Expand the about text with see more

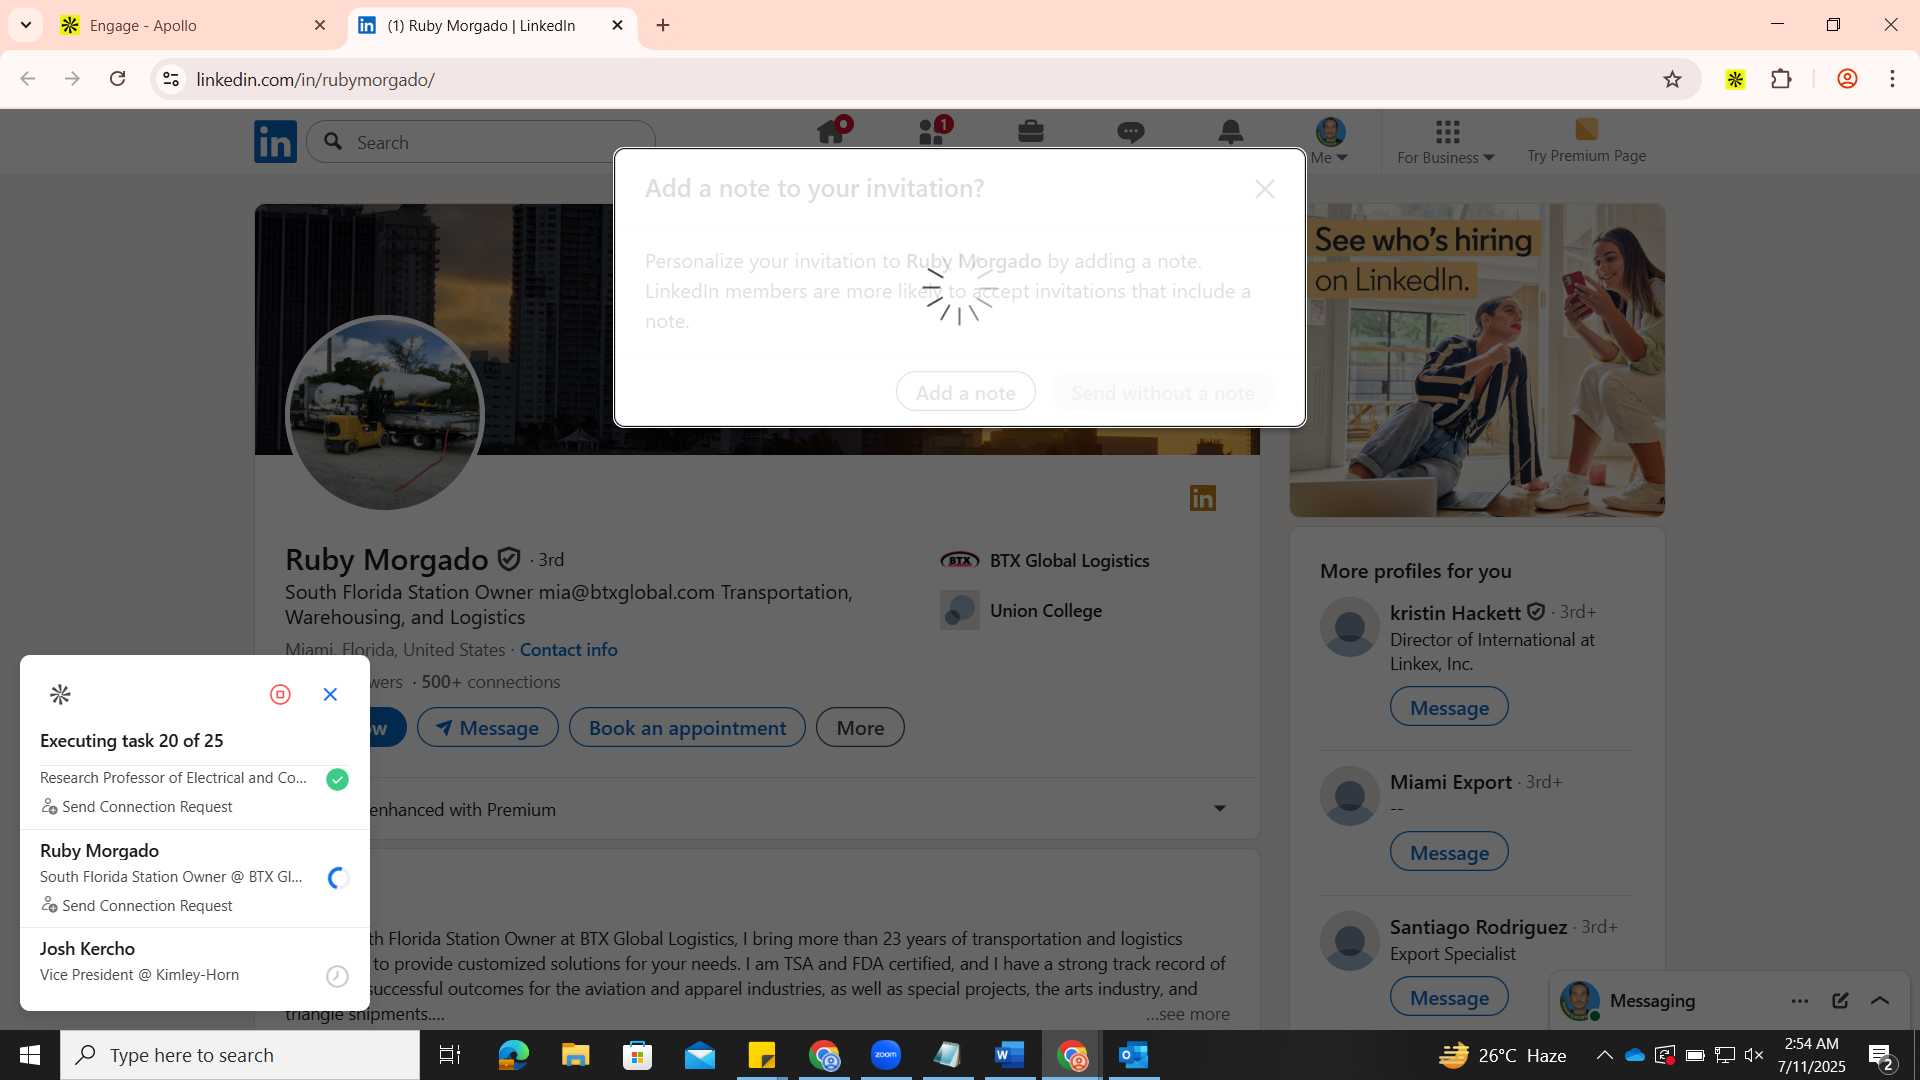click(x=1188, y=1014)
